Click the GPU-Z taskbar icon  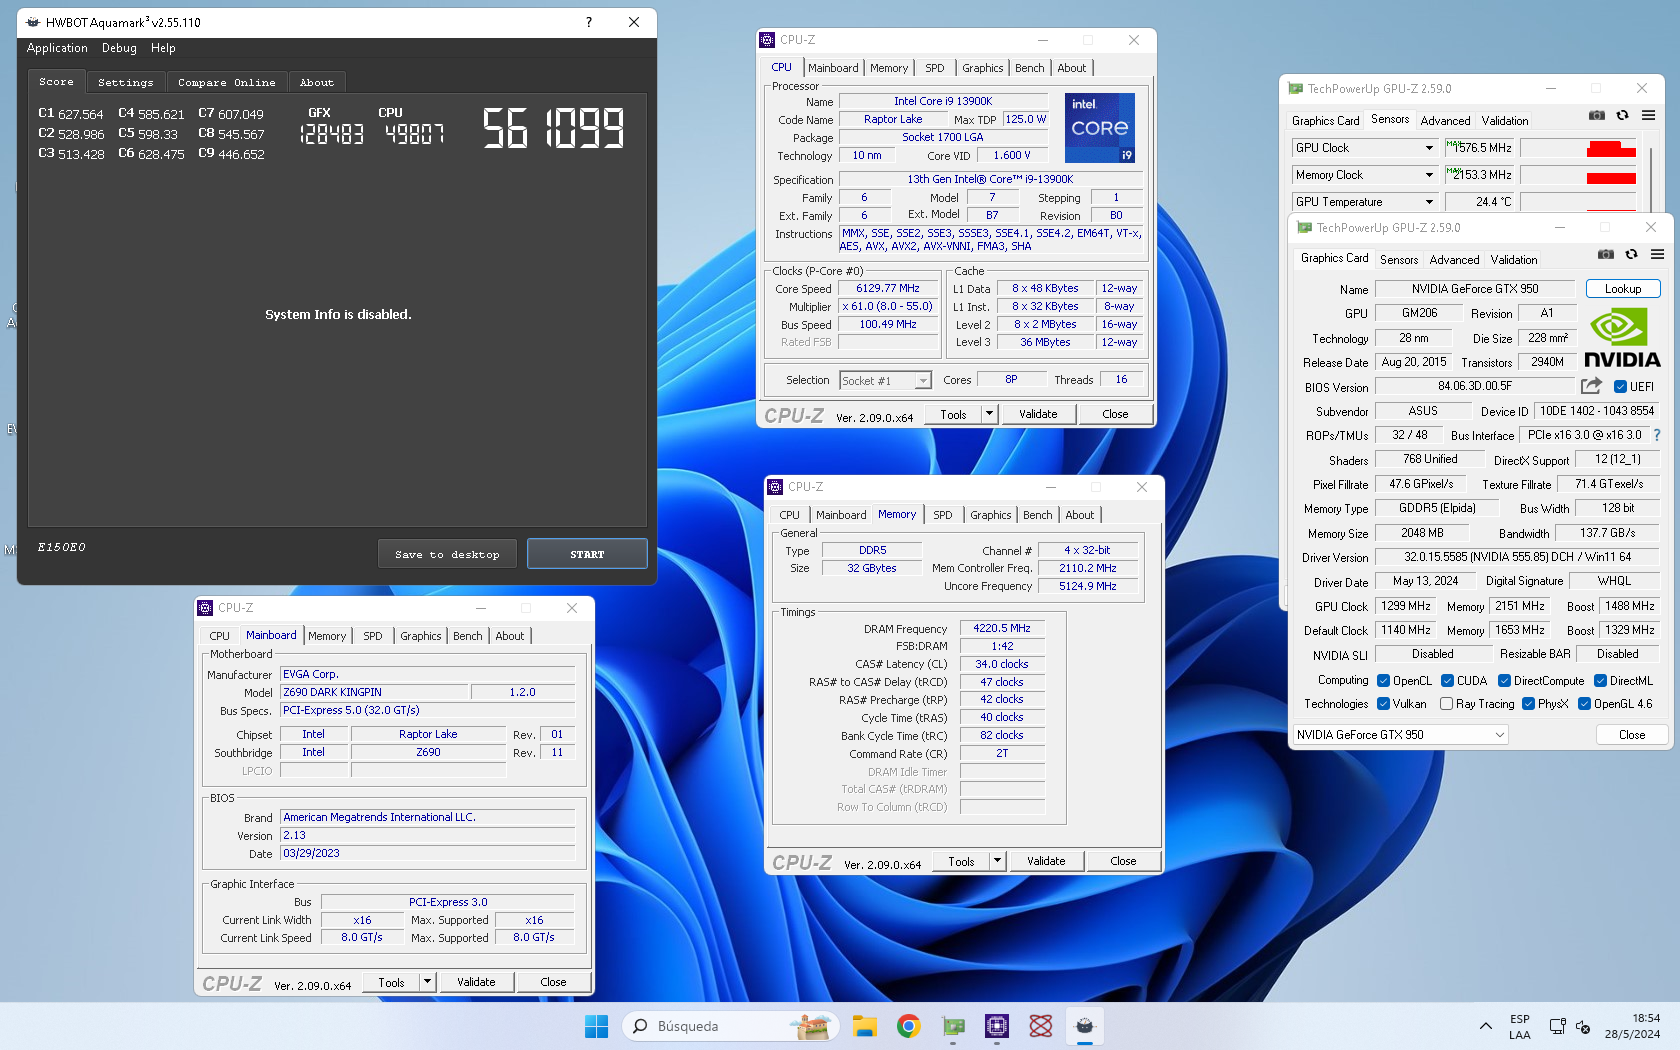click(953, 1026)
